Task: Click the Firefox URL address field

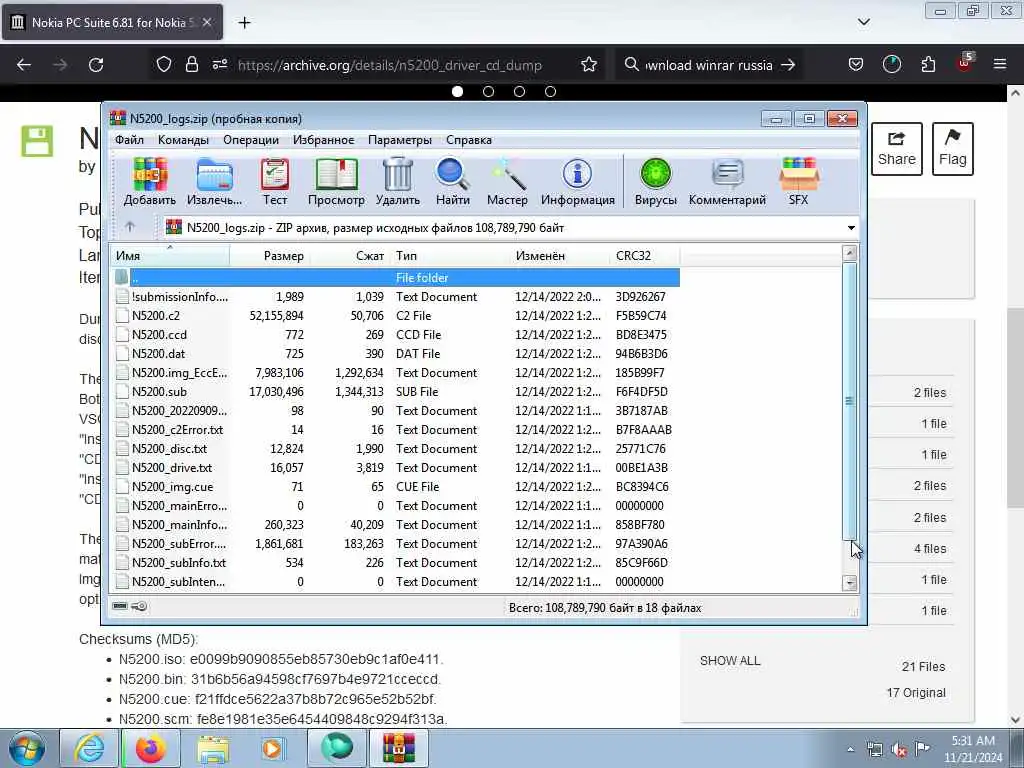Action: pyautogui.click(x=390, y=65)
